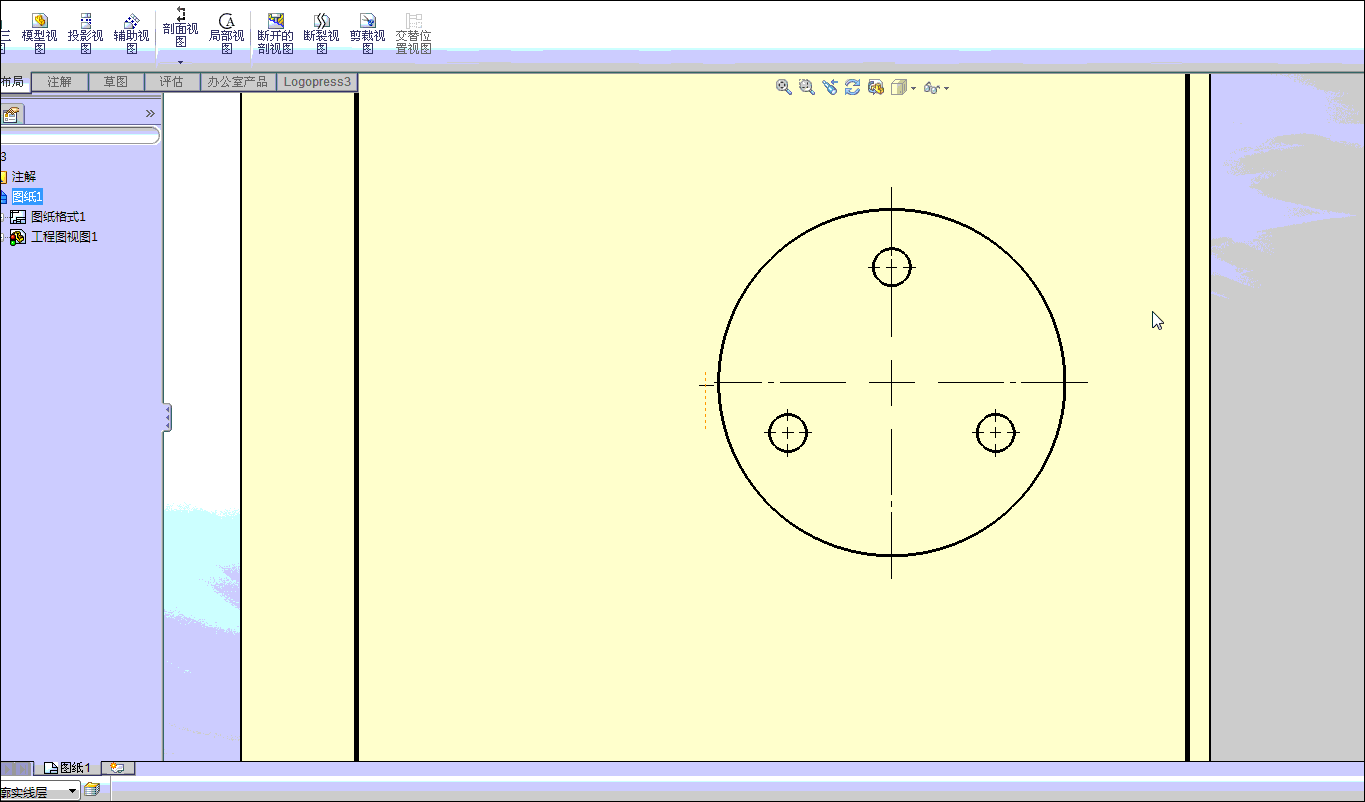
Task: Expand the 剖面视图 dropdown arrow
Action: pos(181,62)
